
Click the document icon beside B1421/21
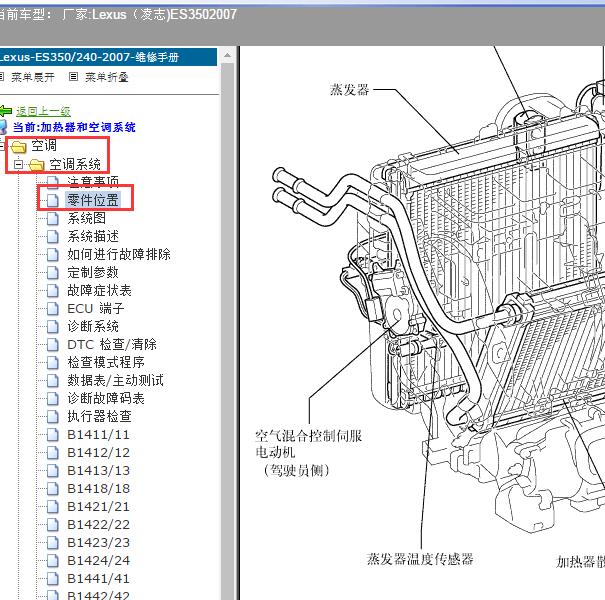pos(52,507)
